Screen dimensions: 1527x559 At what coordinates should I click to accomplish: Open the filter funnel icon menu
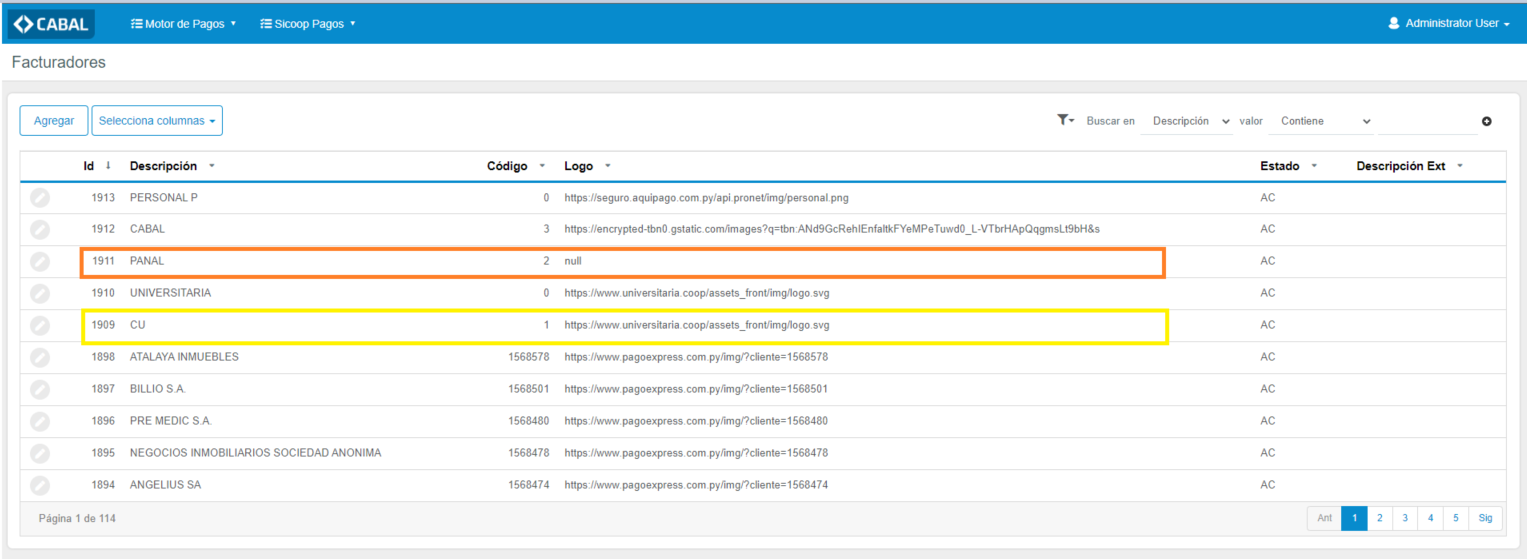[1065, 120]
